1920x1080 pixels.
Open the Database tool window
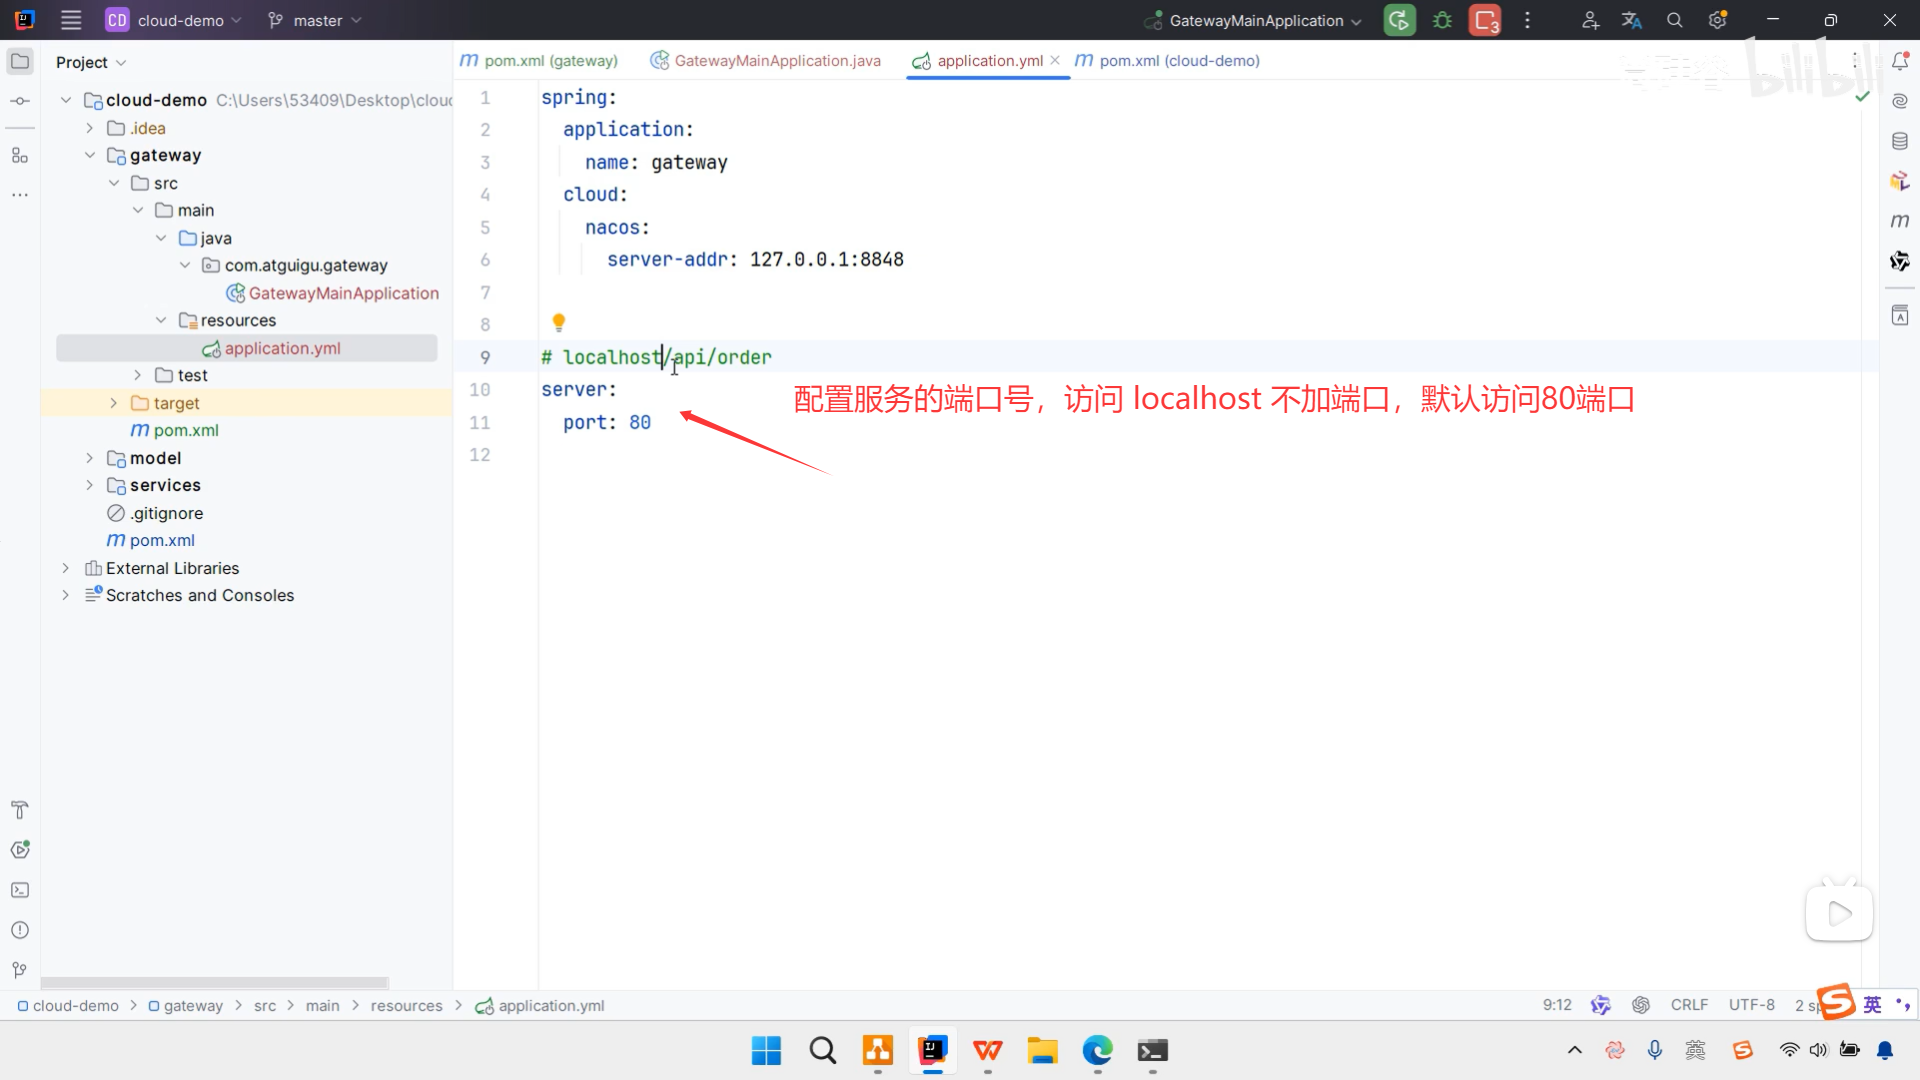[x=1900, y=141]
